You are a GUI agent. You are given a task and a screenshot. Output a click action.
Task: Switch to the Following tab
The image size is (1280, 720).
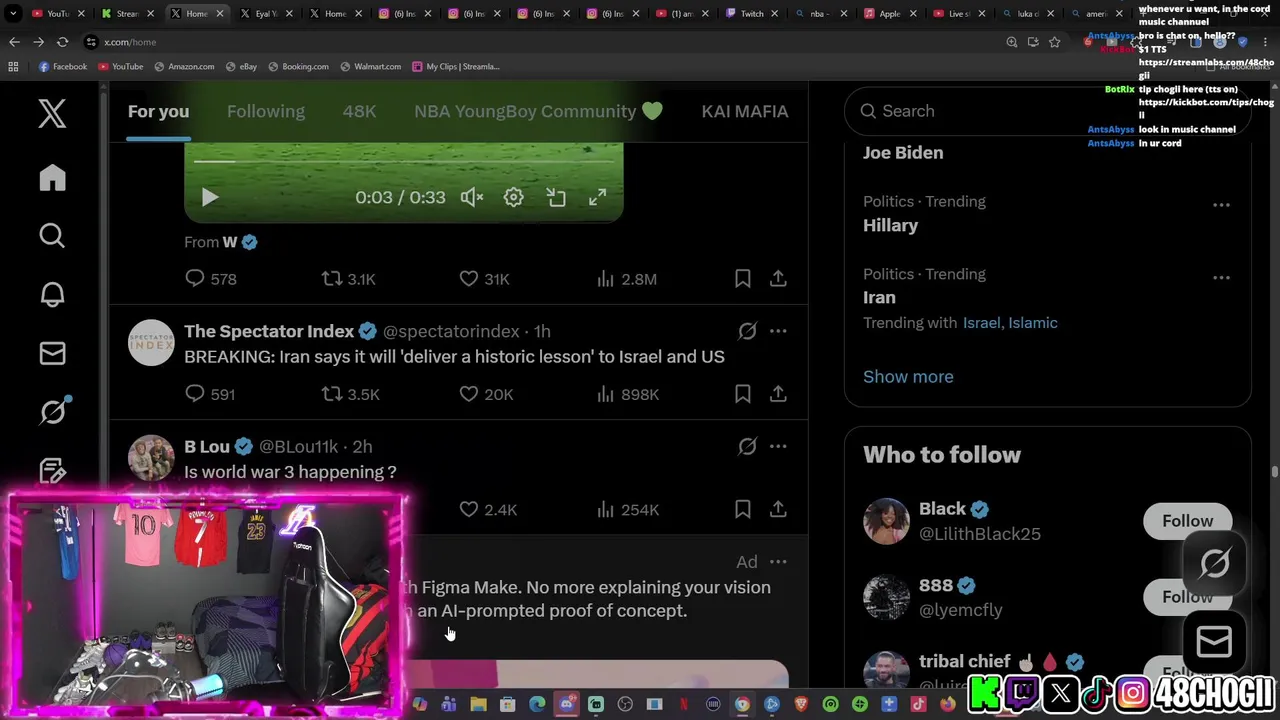265,111
